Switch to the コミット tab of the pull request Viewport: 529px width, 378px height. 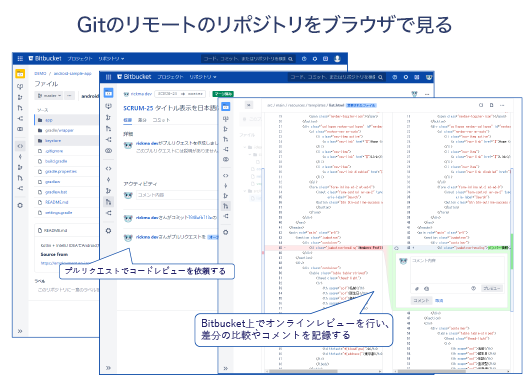click(161, 120)
